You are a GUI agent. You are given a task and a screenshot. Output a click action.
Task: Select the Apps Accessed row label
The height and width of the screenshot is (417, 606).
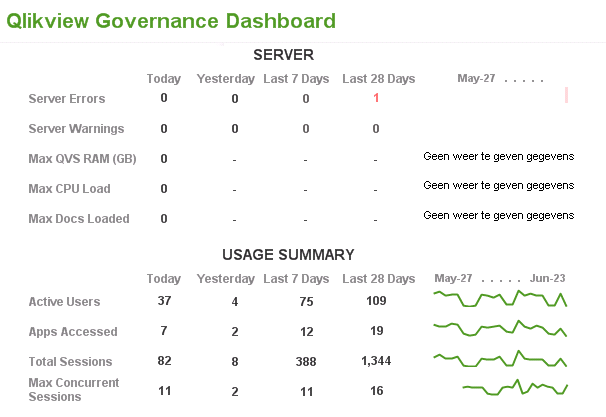tap(73, 332)
